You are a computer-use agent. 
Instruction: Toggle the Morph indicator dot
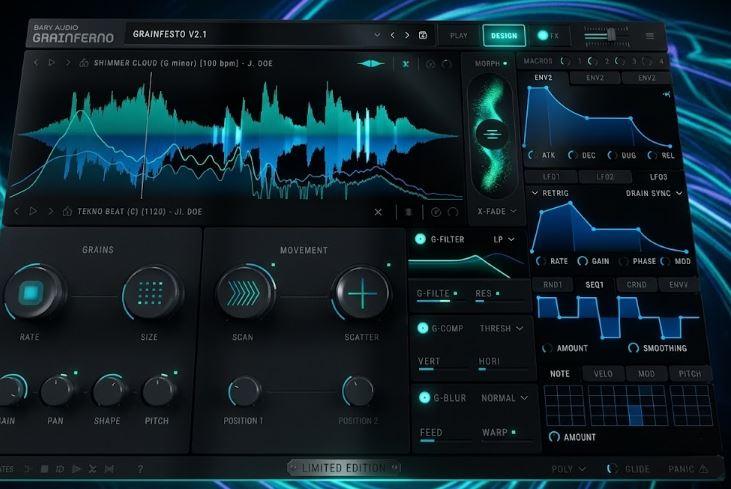[x=505, y=63]
